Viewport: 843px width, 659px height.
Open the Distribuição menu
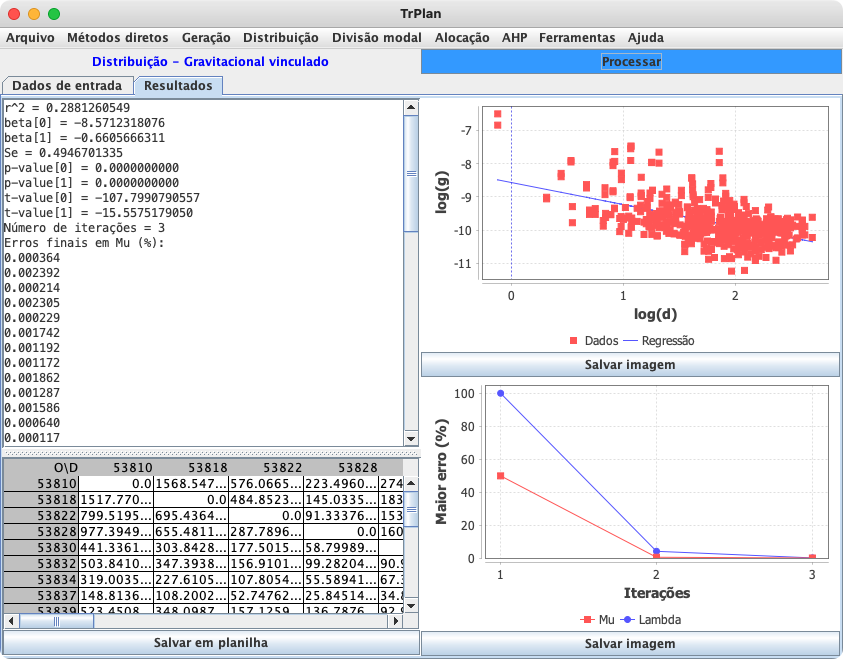(x=281, y=38)
